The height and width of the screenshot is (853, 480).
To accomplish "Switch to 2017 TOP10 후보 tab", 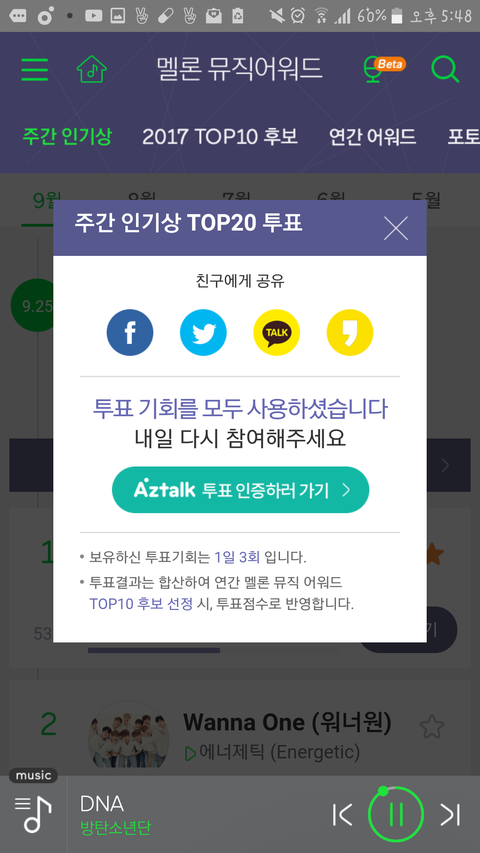I will pos(220,137).
